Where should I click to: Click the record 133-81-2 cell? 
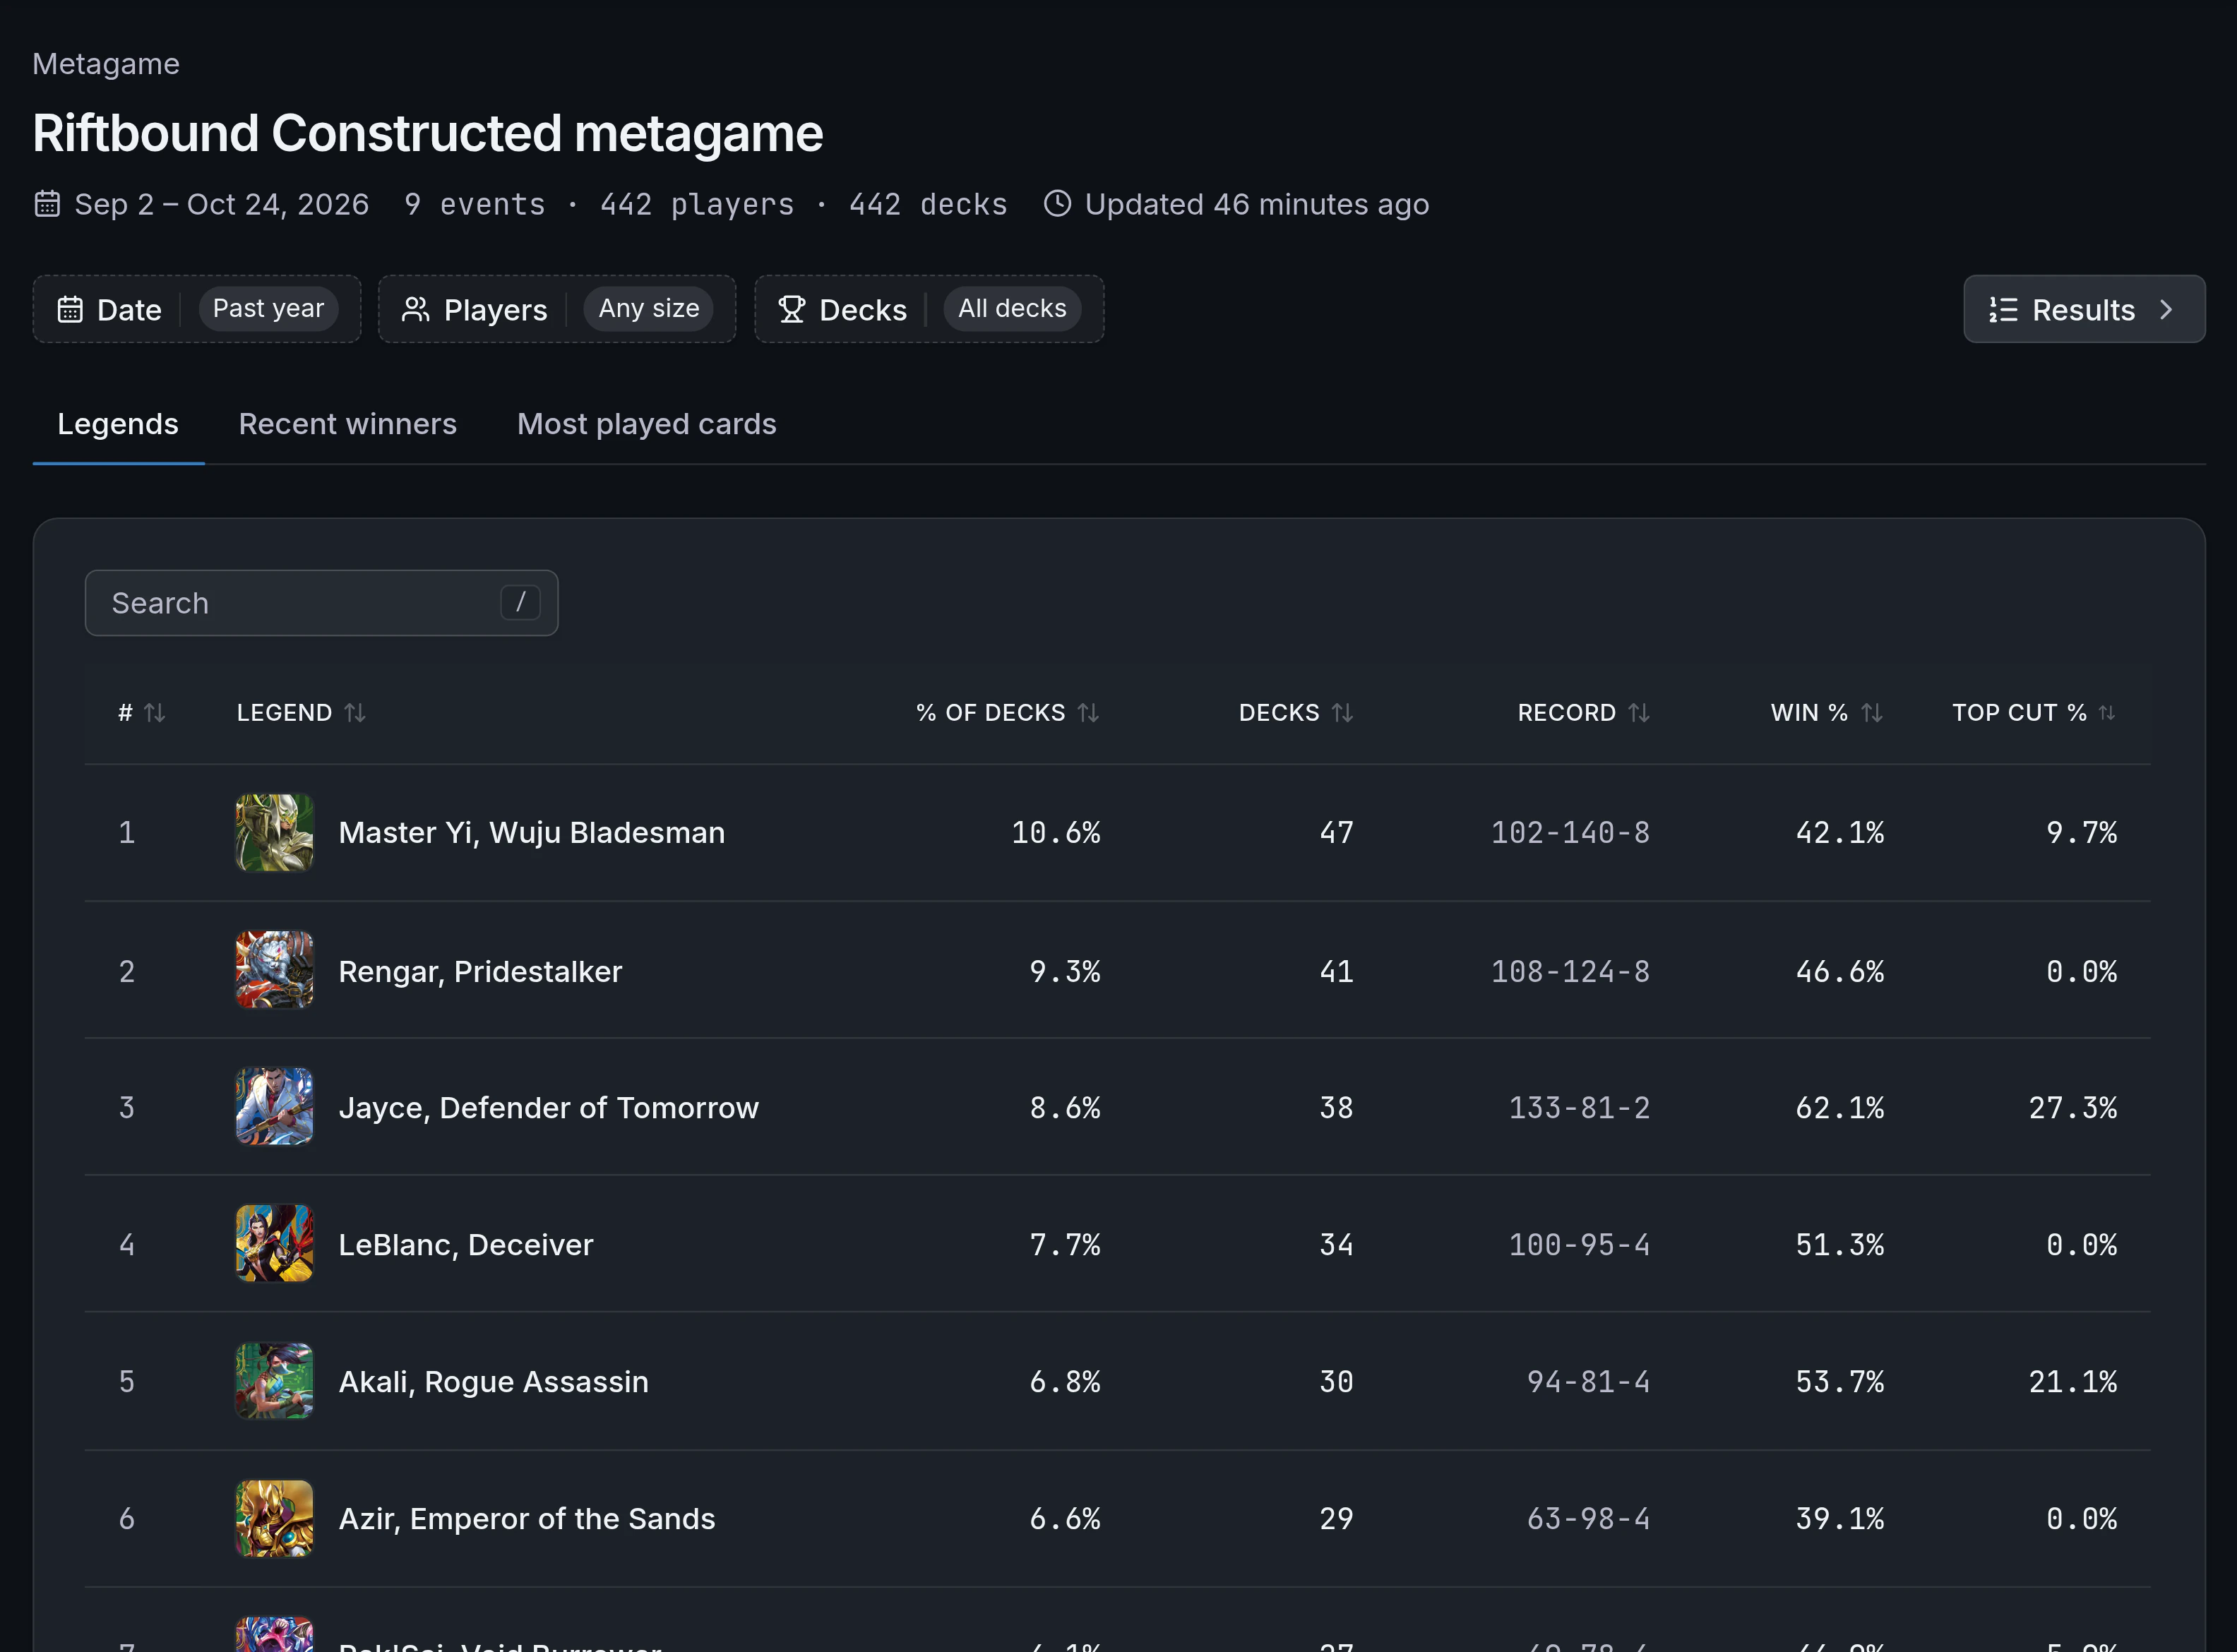point(1579,1108)
